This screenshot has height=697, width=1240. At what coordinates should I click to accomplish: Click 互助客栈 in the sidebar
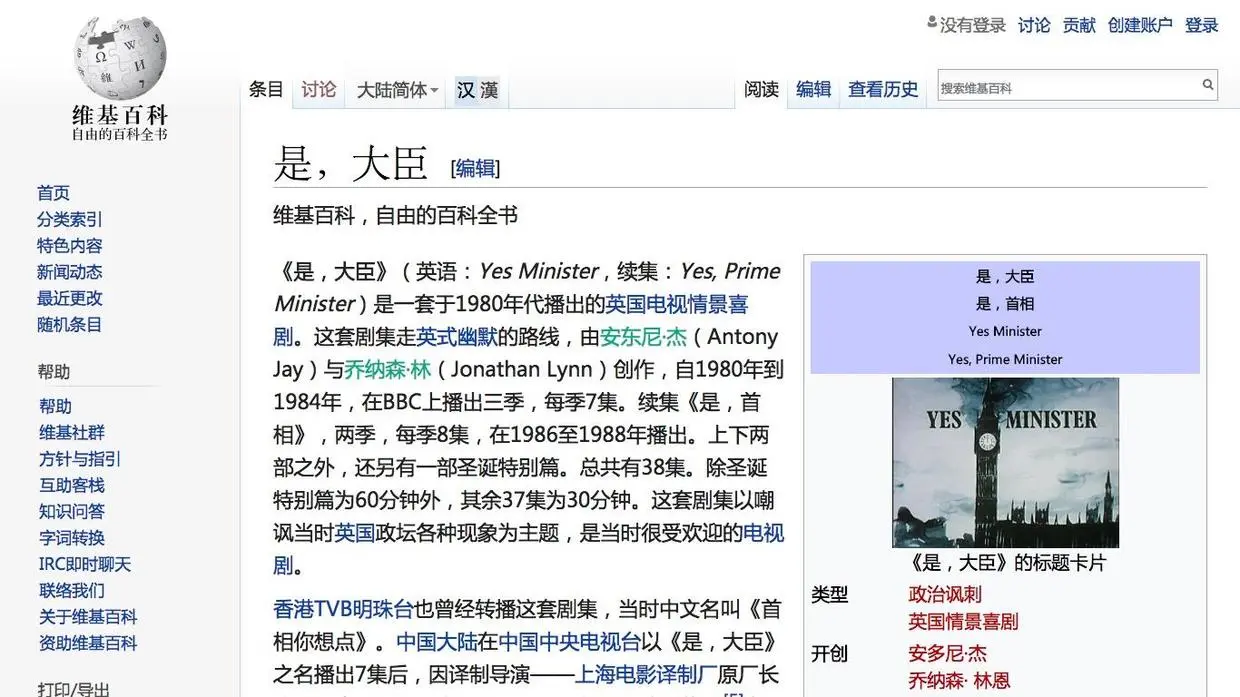71,485
